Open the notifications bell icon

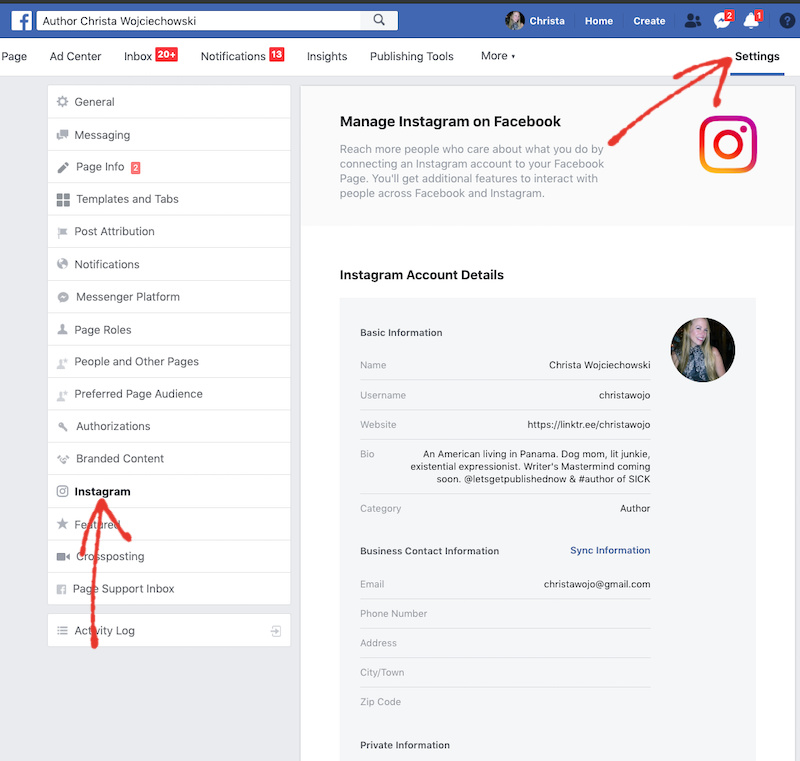(x=751, y=20)
